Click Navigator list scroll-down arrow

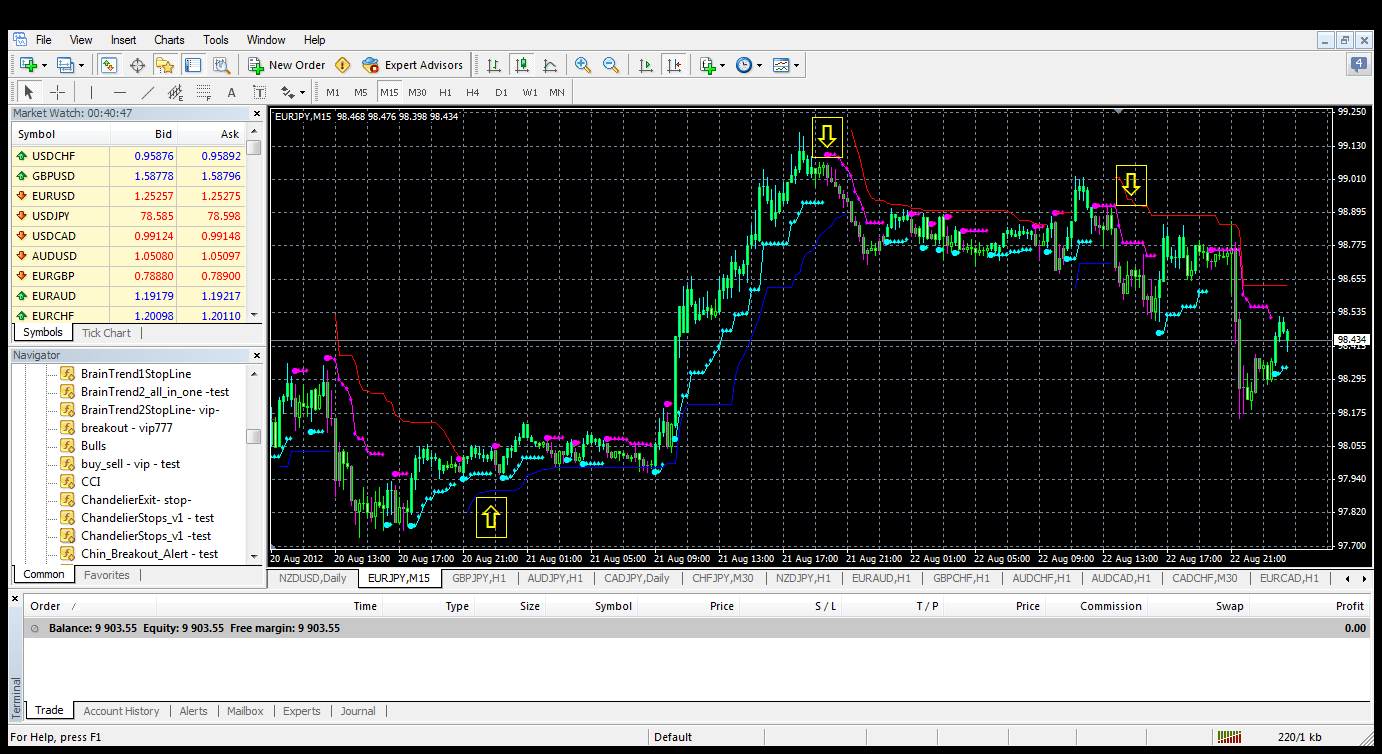[x=254, y=556]
